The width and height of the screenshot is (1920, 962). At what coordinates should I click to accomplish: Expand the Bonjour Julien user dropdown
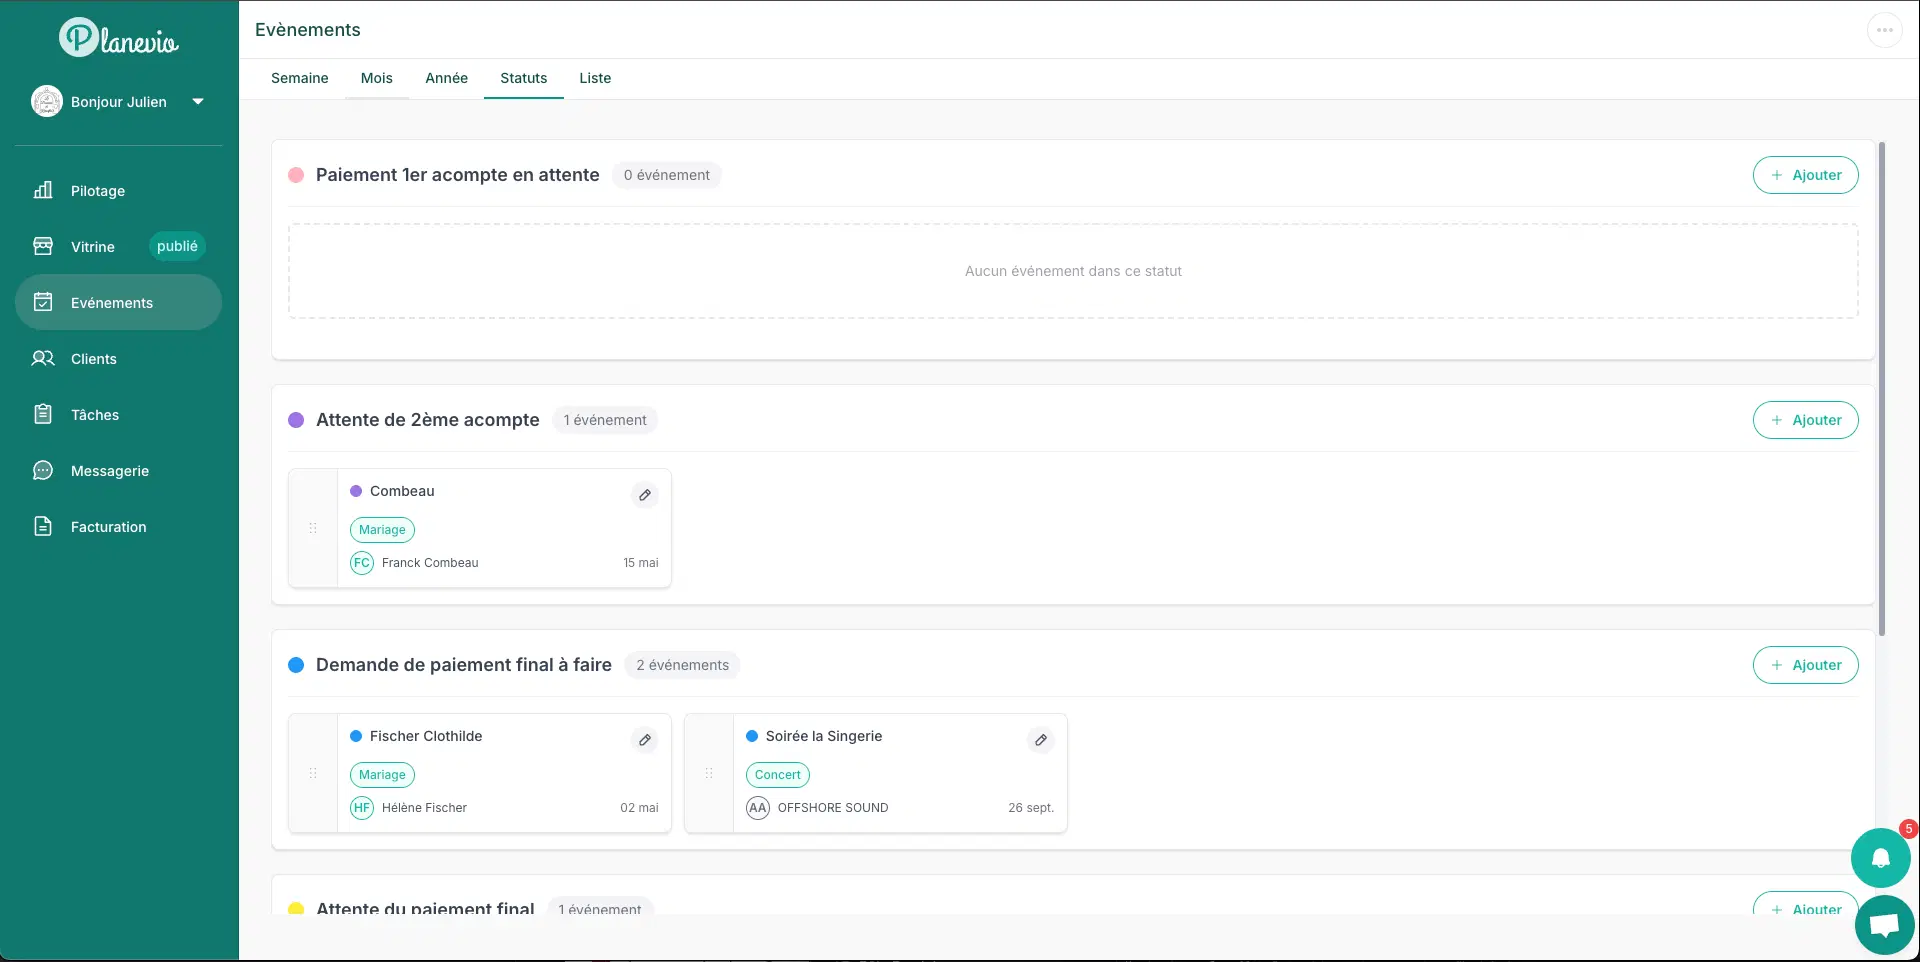point(198,101)
